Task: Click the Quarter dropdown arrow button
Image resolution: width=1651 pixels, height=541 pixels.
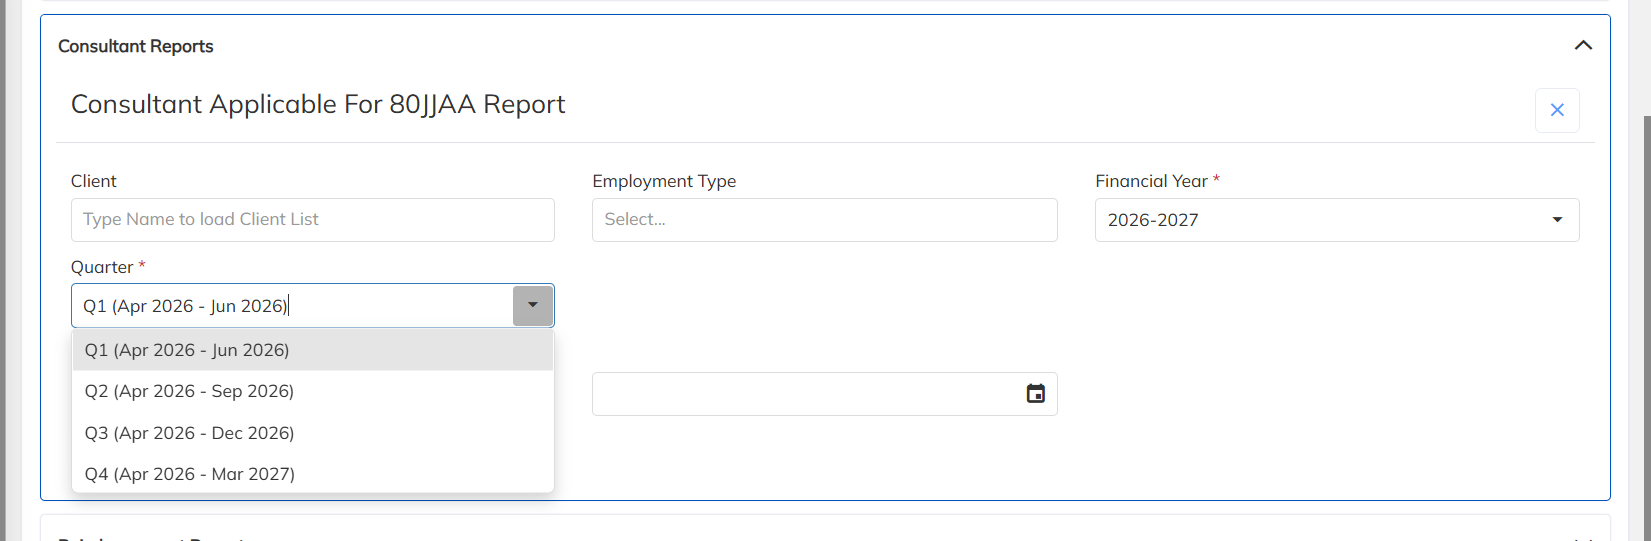Action: click(x=533, y=306)
